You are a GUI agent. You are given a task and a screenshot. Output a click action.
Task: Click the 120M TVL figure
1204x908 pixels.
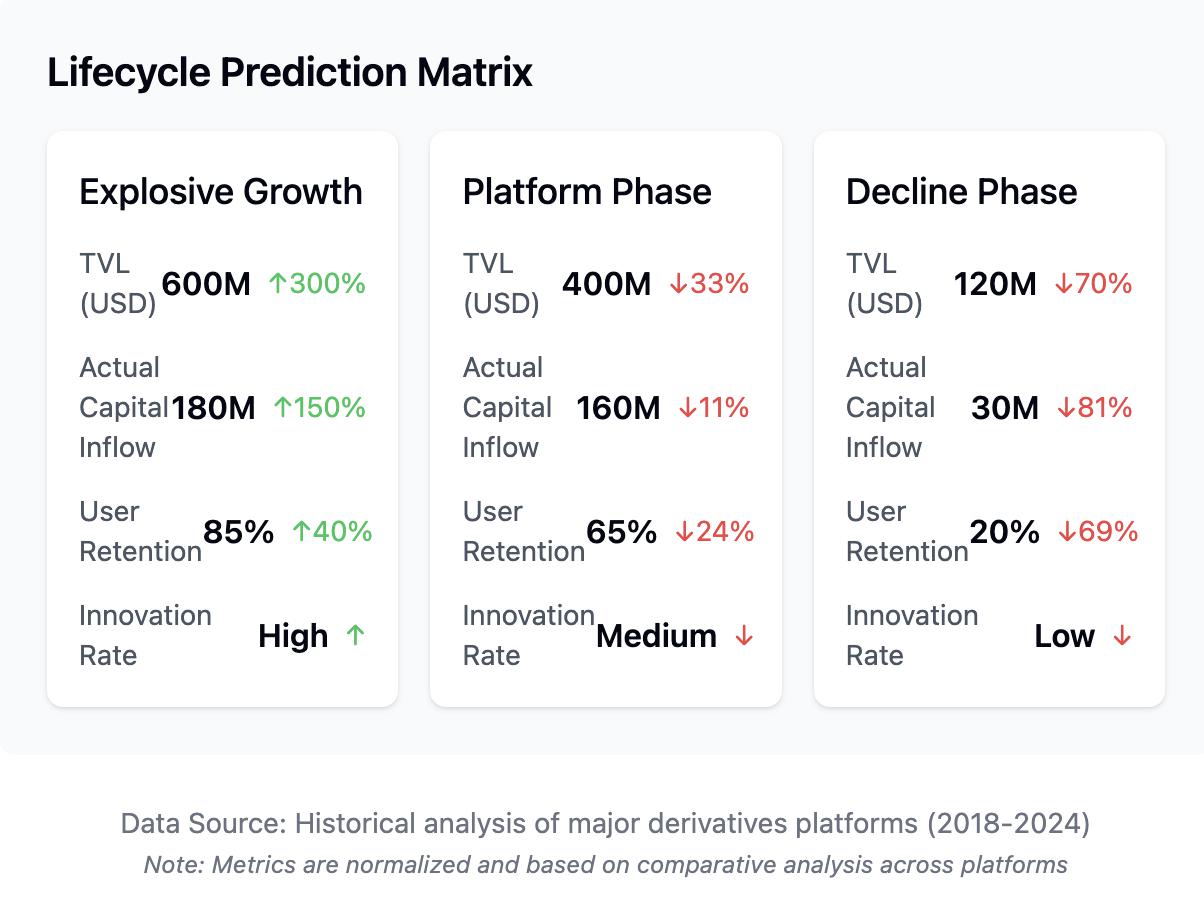pos(995,284)
